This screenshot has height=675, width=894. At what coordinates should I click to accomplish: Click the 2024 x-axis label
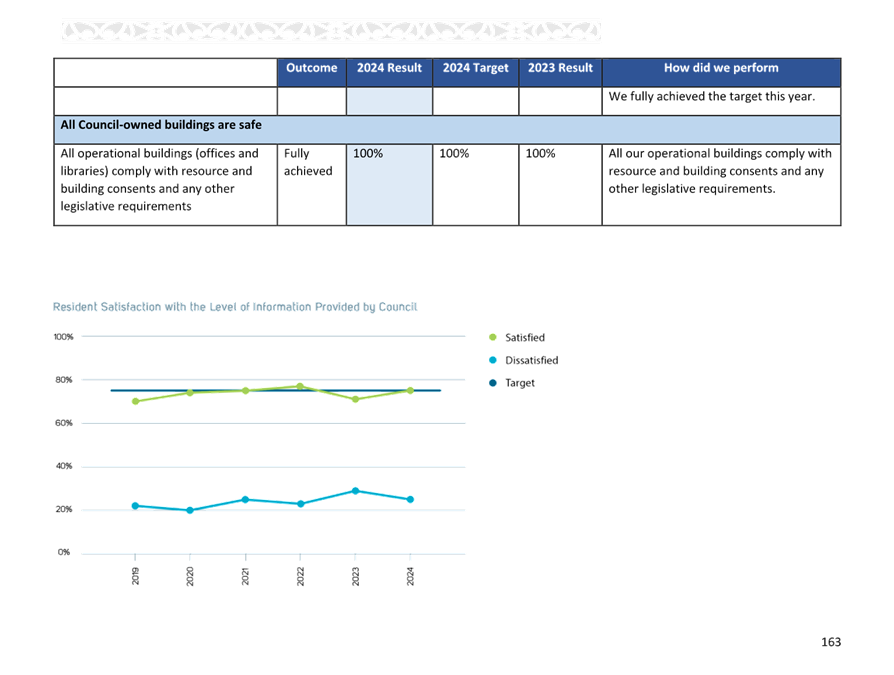click(410, 576)
